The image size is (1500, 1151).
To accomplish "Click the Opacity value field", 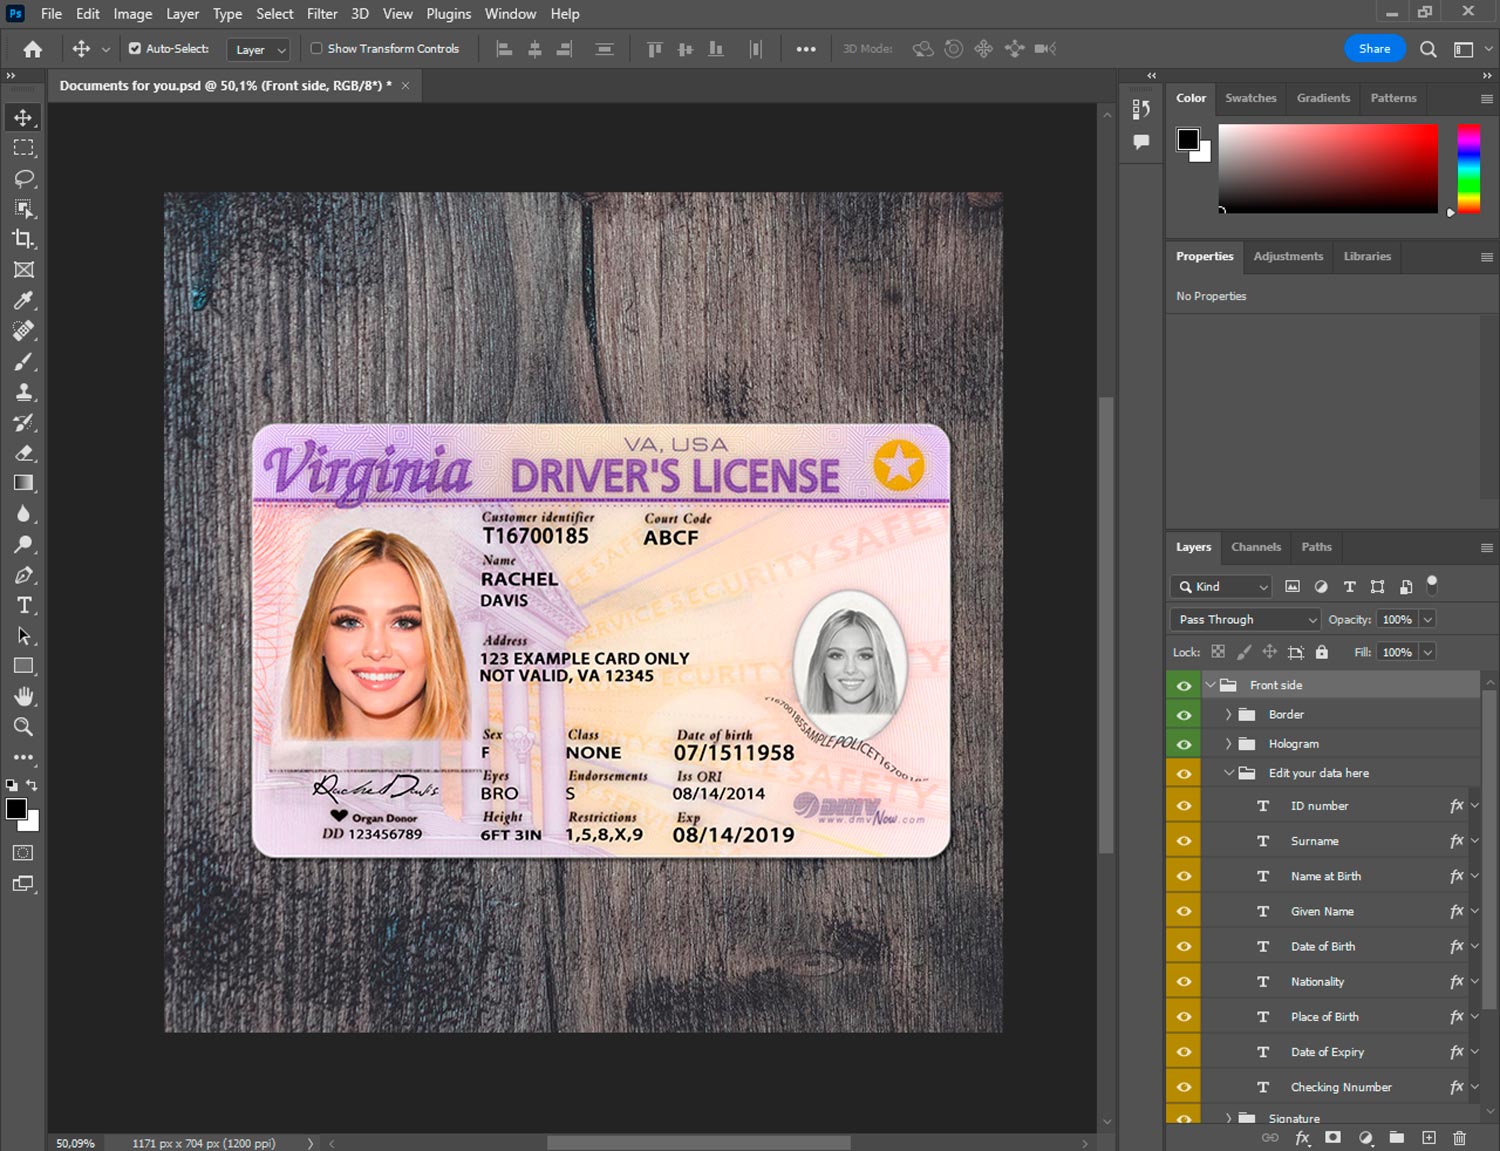I will [1397, 620].
